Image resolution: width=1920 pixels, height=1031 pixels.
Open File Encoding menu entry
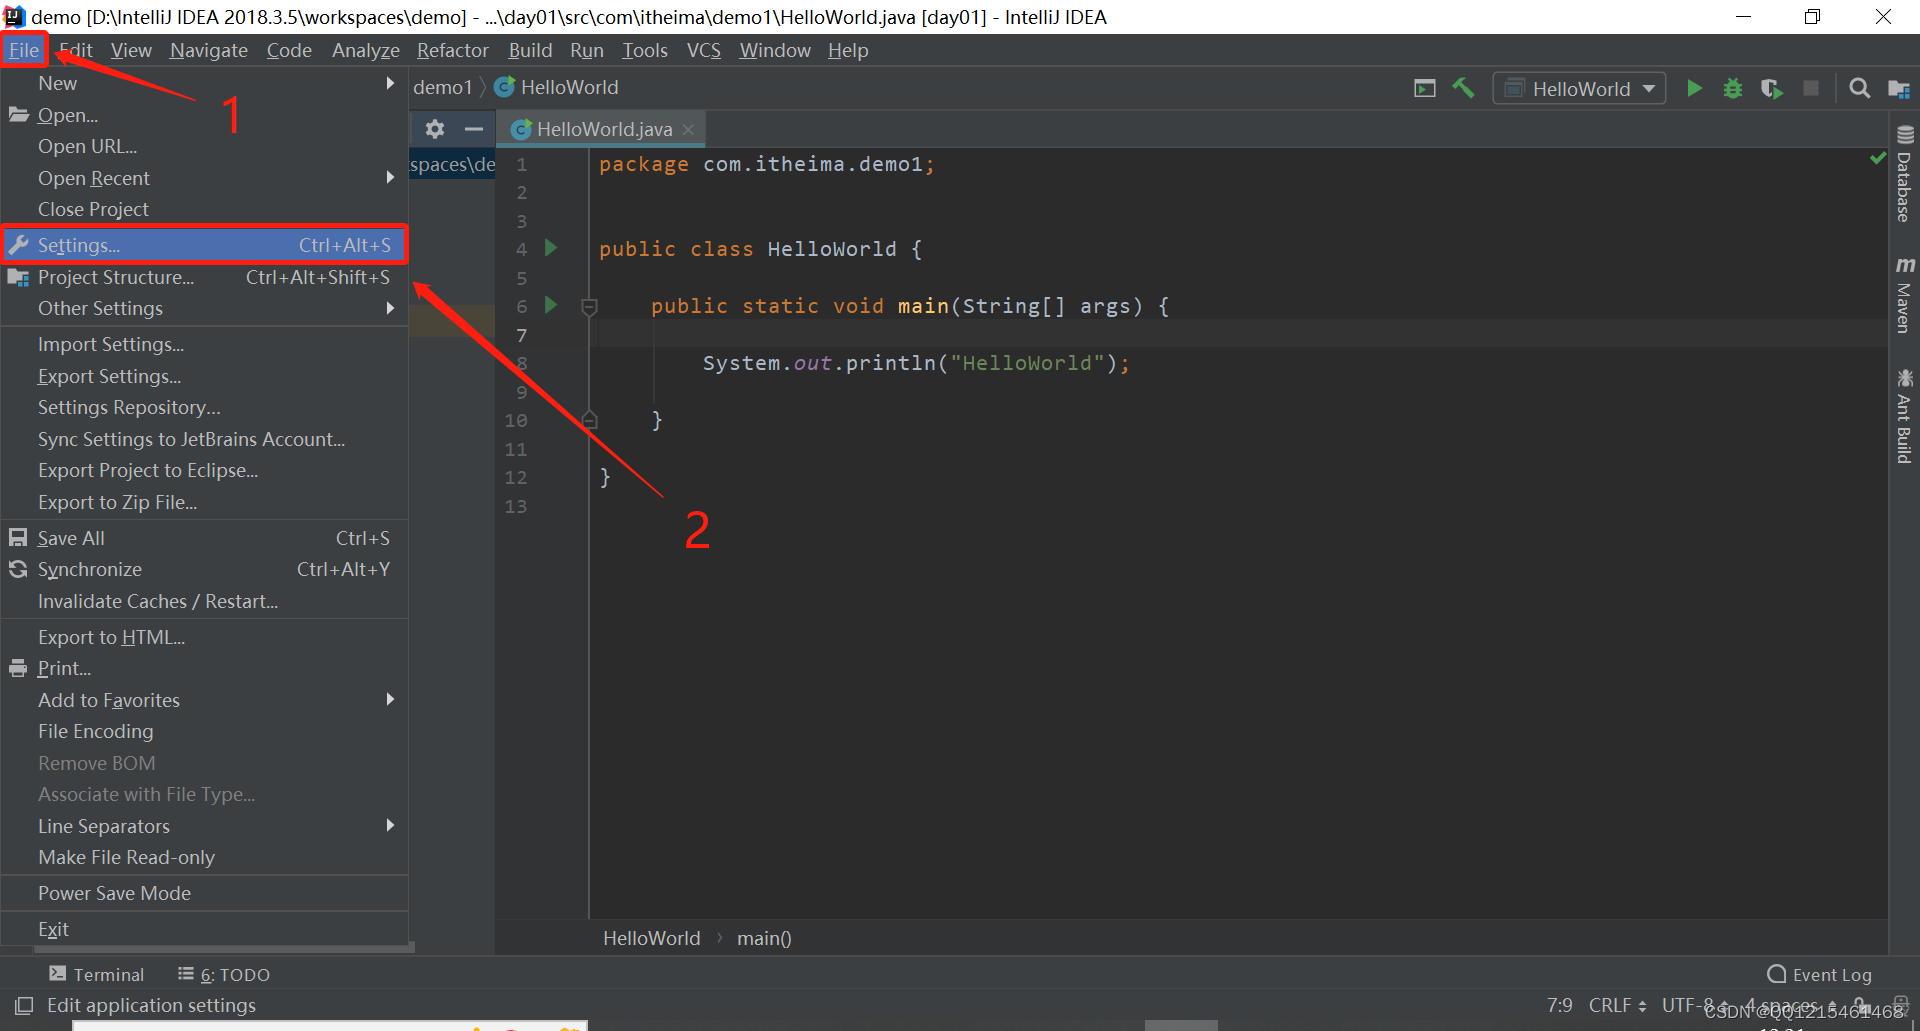(204, 731)
